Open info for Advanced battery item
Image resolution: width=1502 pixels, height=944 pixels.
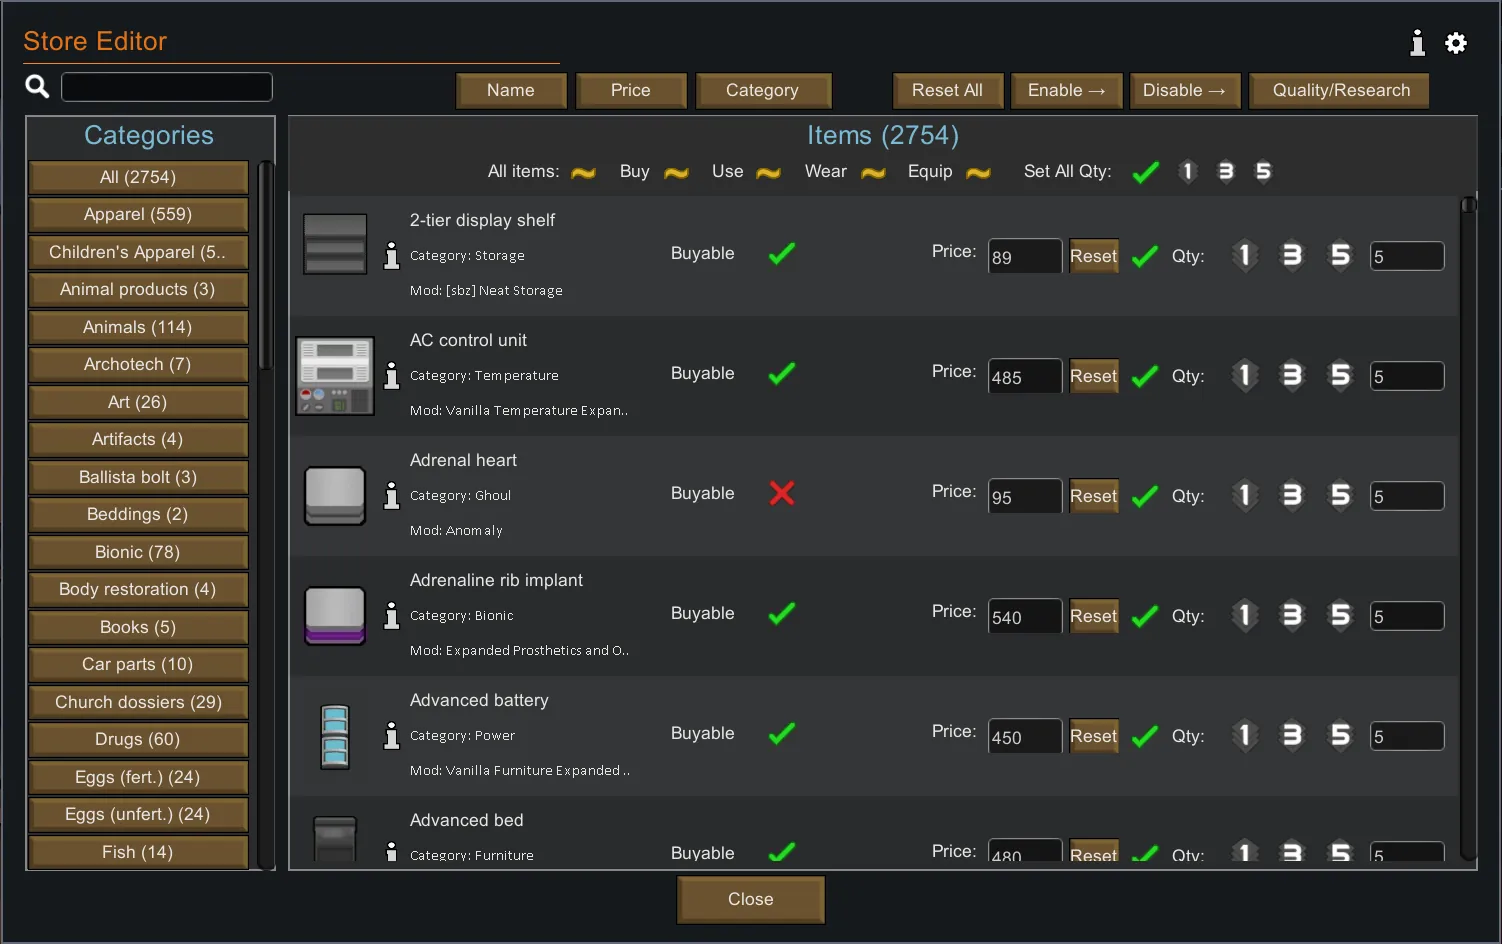(x=392, y=735)
